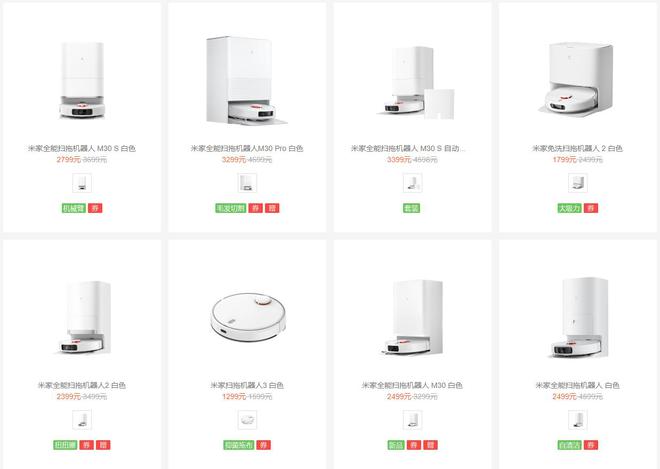
Task: Click 米家全能扫拖机器人 M30 S 自动... title link
Action: pos(408,148)
